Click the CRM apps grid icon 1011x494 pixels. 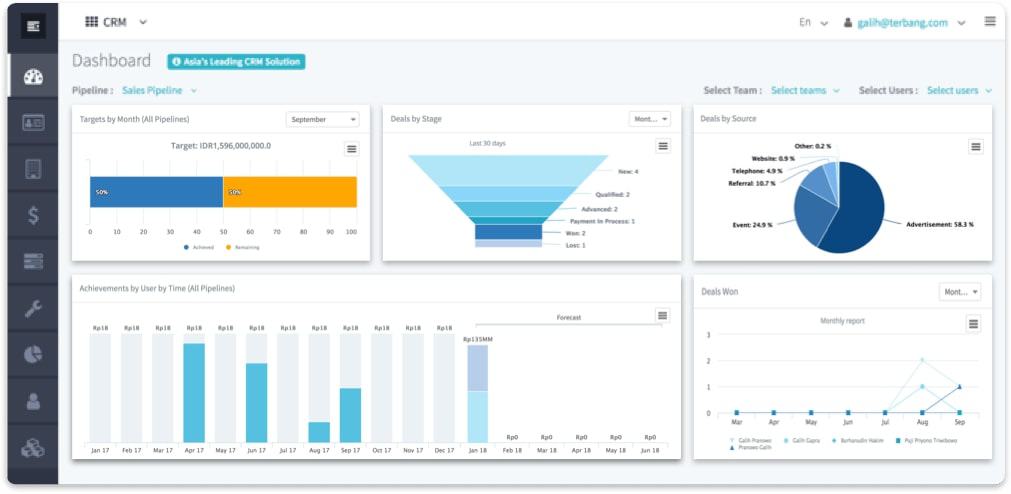point(92,22)
